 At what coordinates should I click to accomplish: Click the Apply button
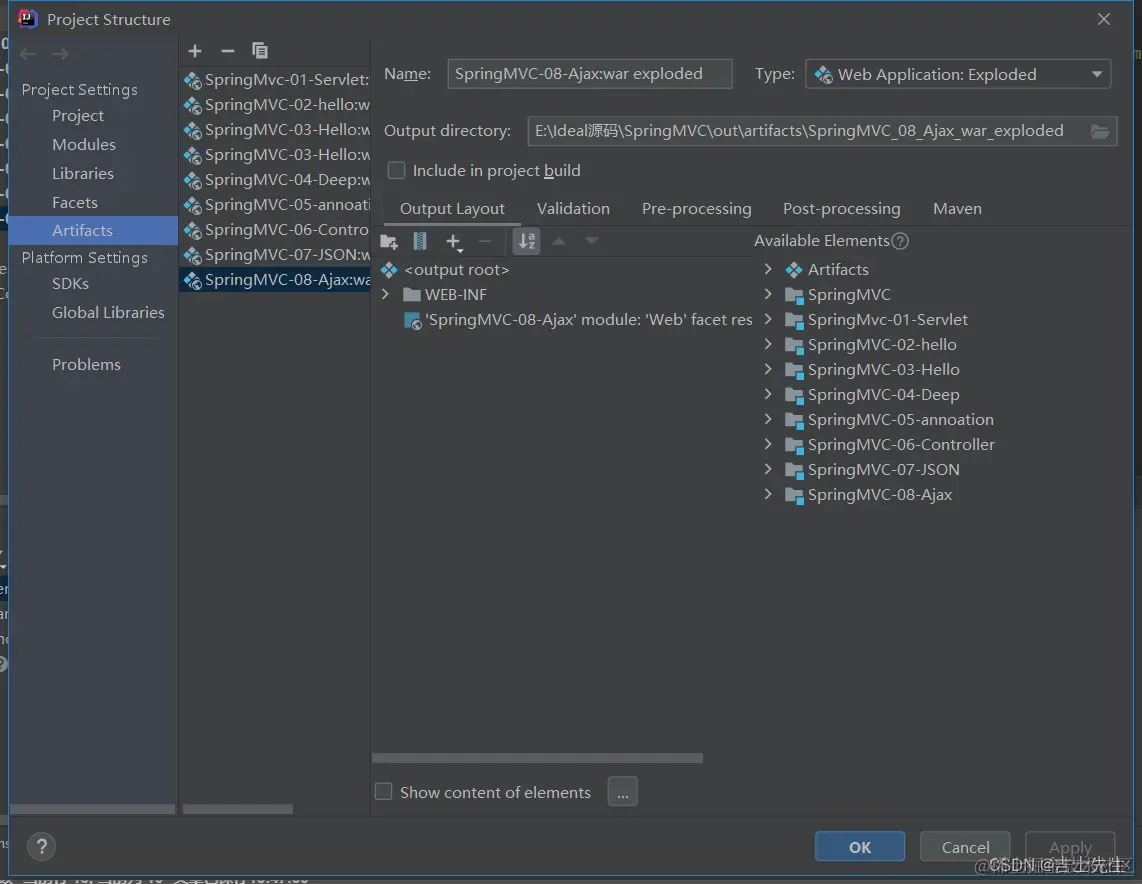pyautogui.click(x=1070, y=847)
